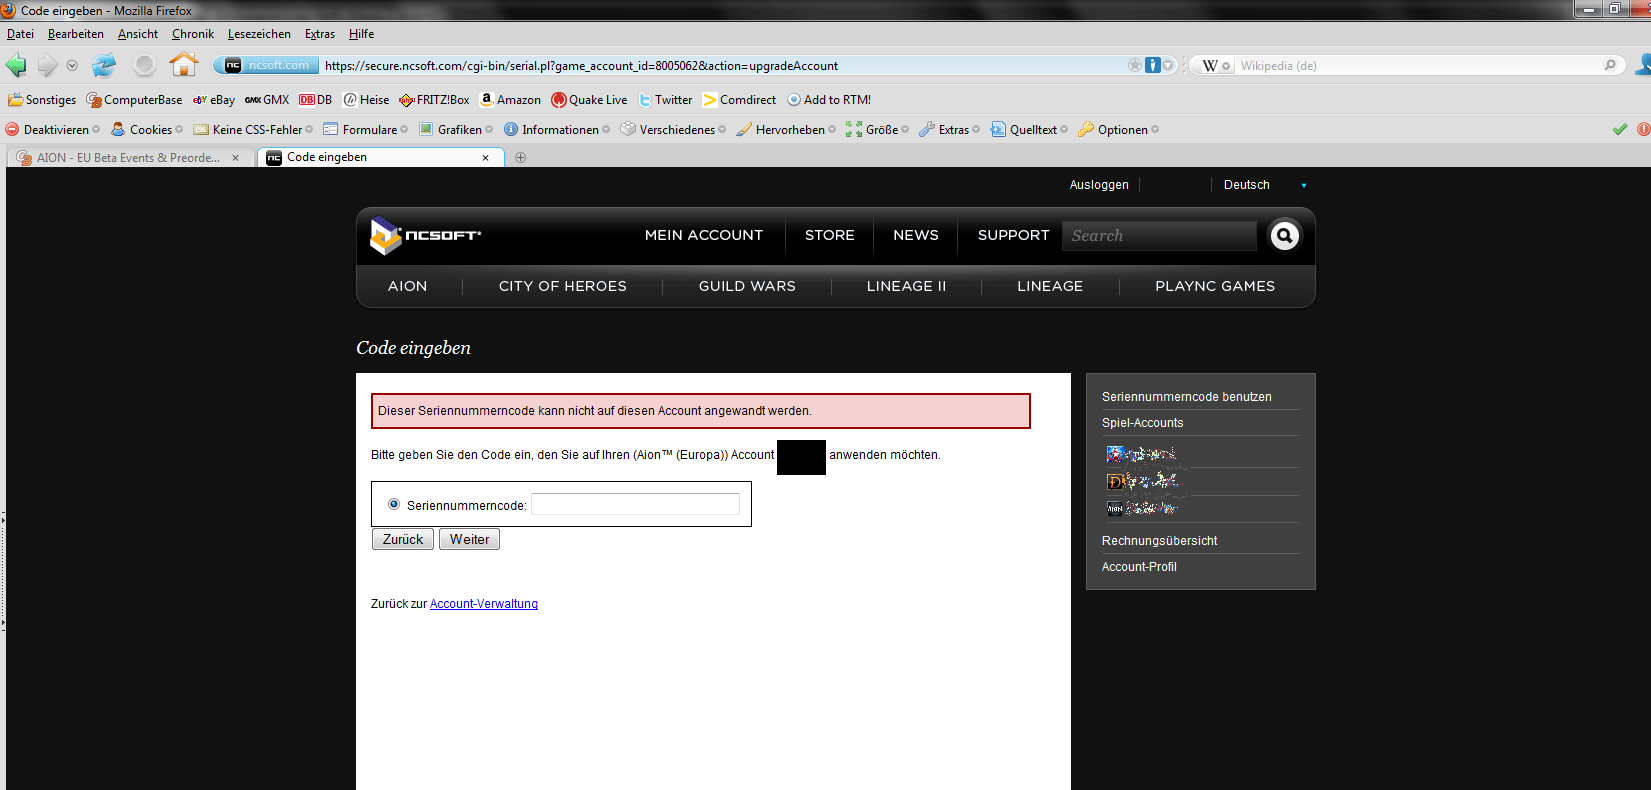Click the search magnifier in Wikipedia box
The width and height of the screenshot is (1651, 790).
tap(1610, 65)
